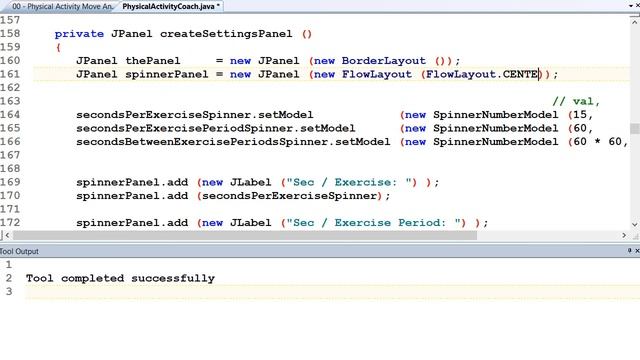Click the "// val," comment on line 163
This screenshot has width=640, height=360.
tap(576, 101)
